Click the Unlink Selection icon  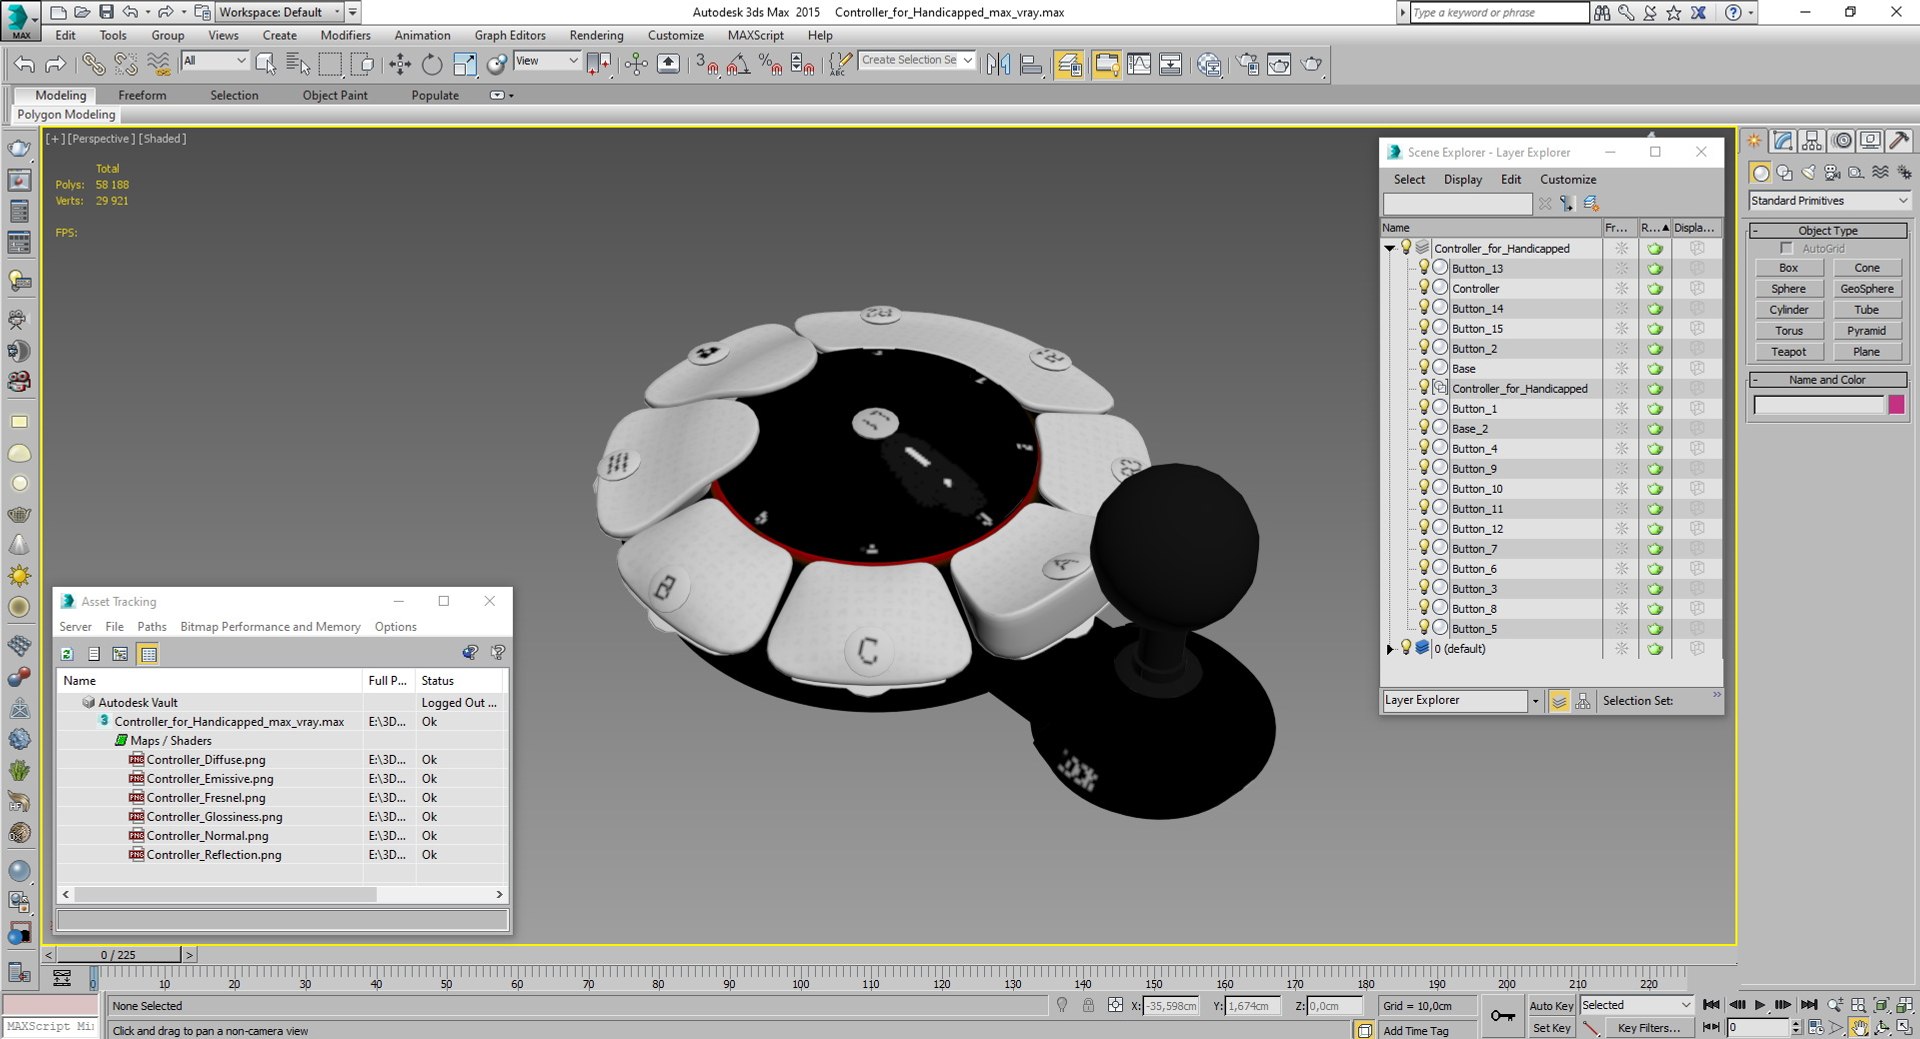tap(126, 64)
